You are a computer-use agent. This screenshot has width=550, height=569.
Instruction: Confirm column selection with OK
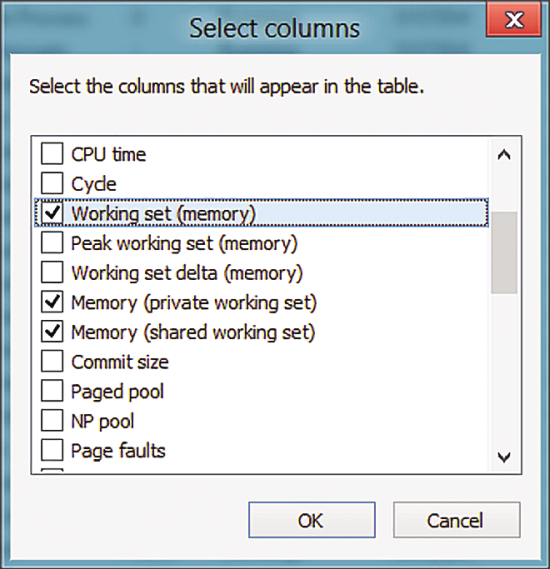click(312, 520)
